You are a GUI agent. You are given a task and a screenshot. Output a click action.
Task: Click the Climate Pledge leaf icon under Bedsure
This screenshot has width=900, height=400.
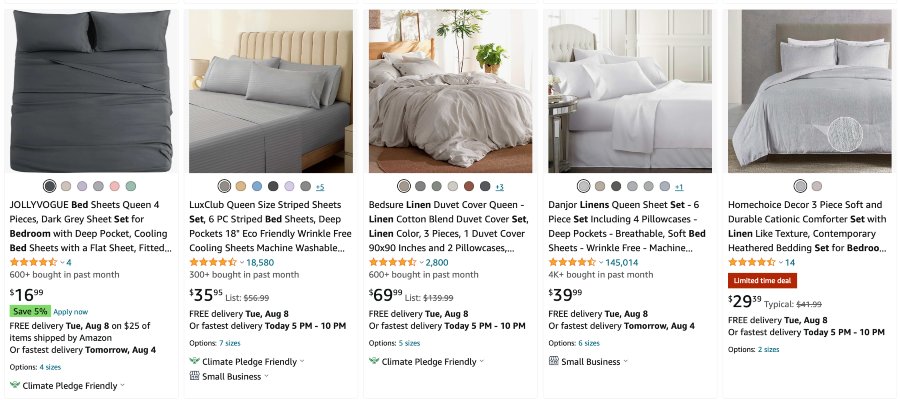coord(374,362)
